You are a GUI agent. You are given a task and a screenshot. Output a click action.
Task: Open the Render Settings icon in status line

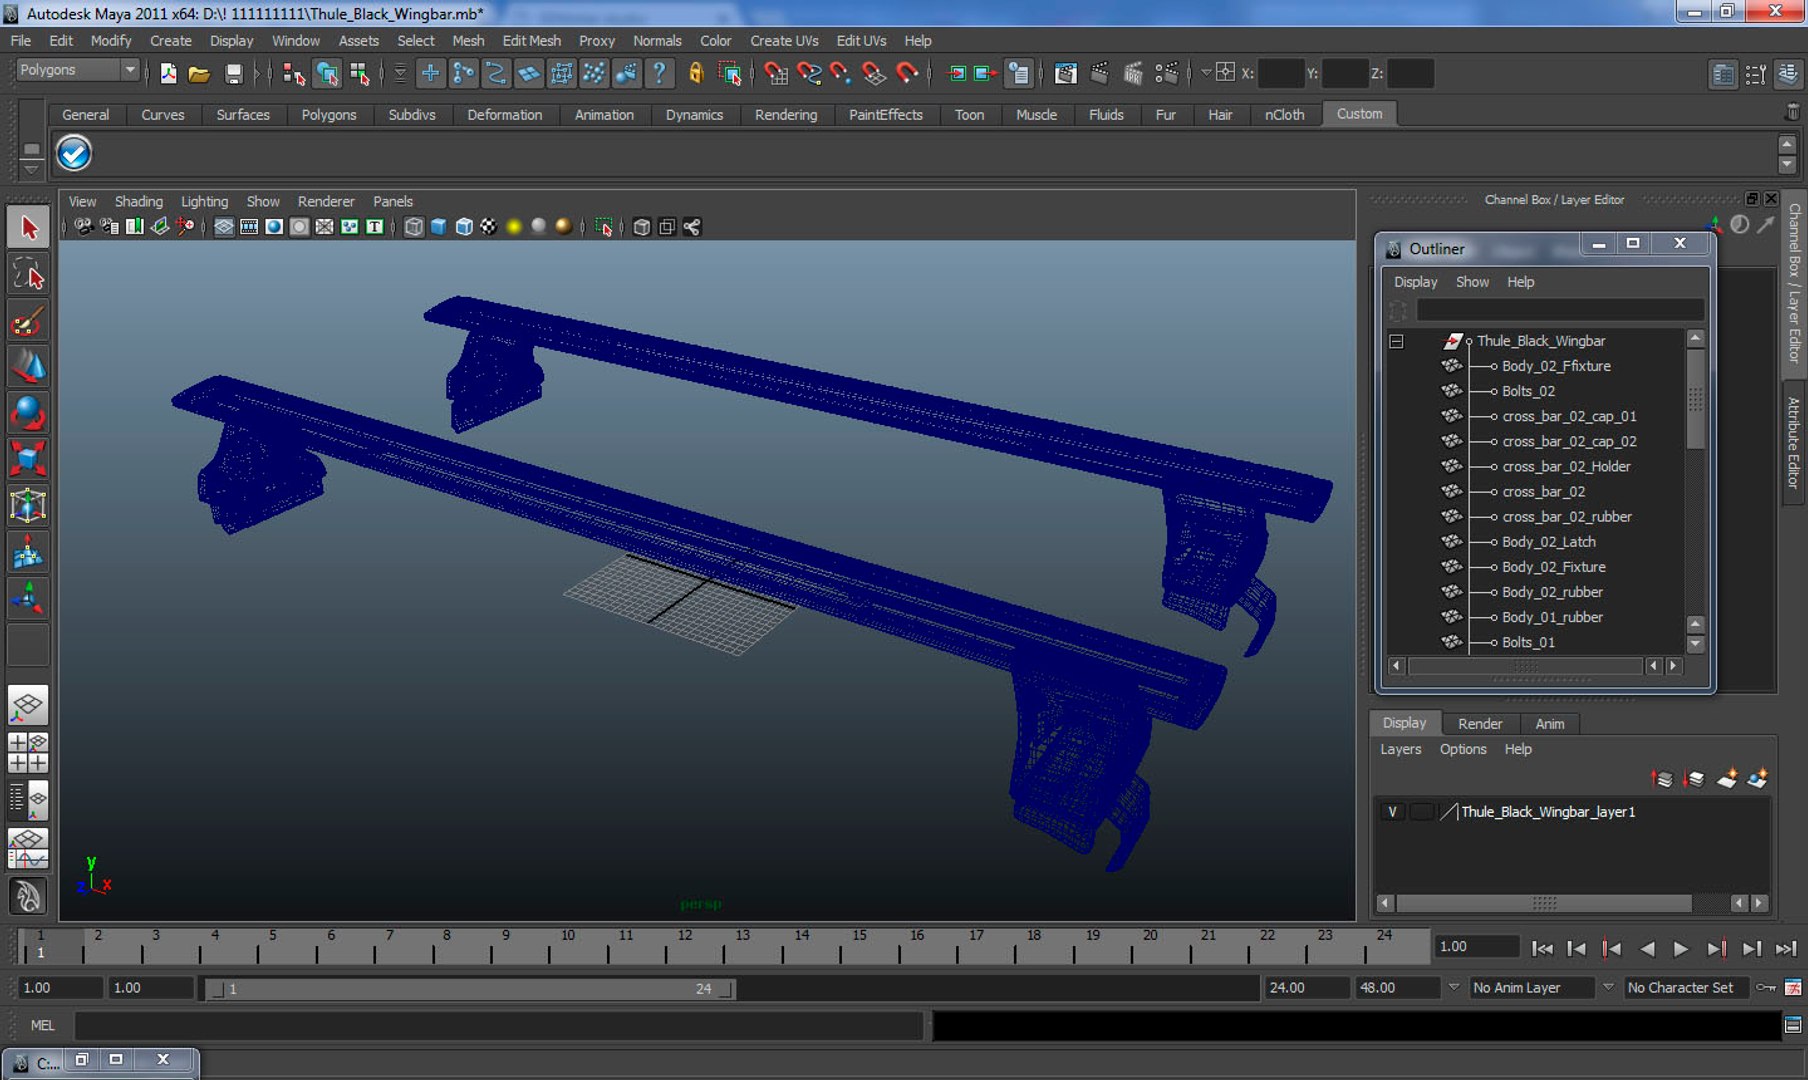(1165, 73)
